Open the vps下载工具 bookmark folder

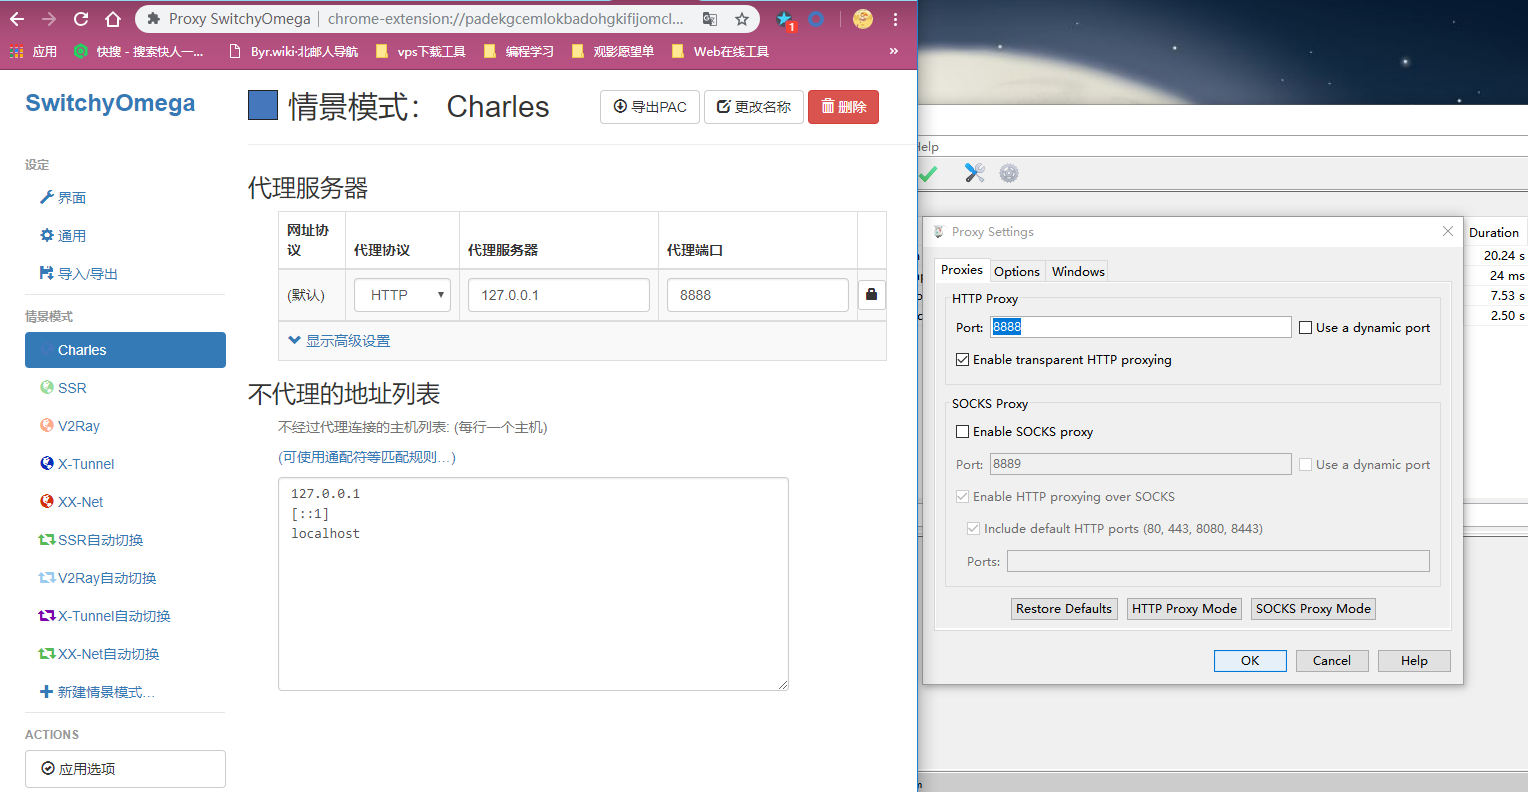pyautogui.click(x=421, y=51)
